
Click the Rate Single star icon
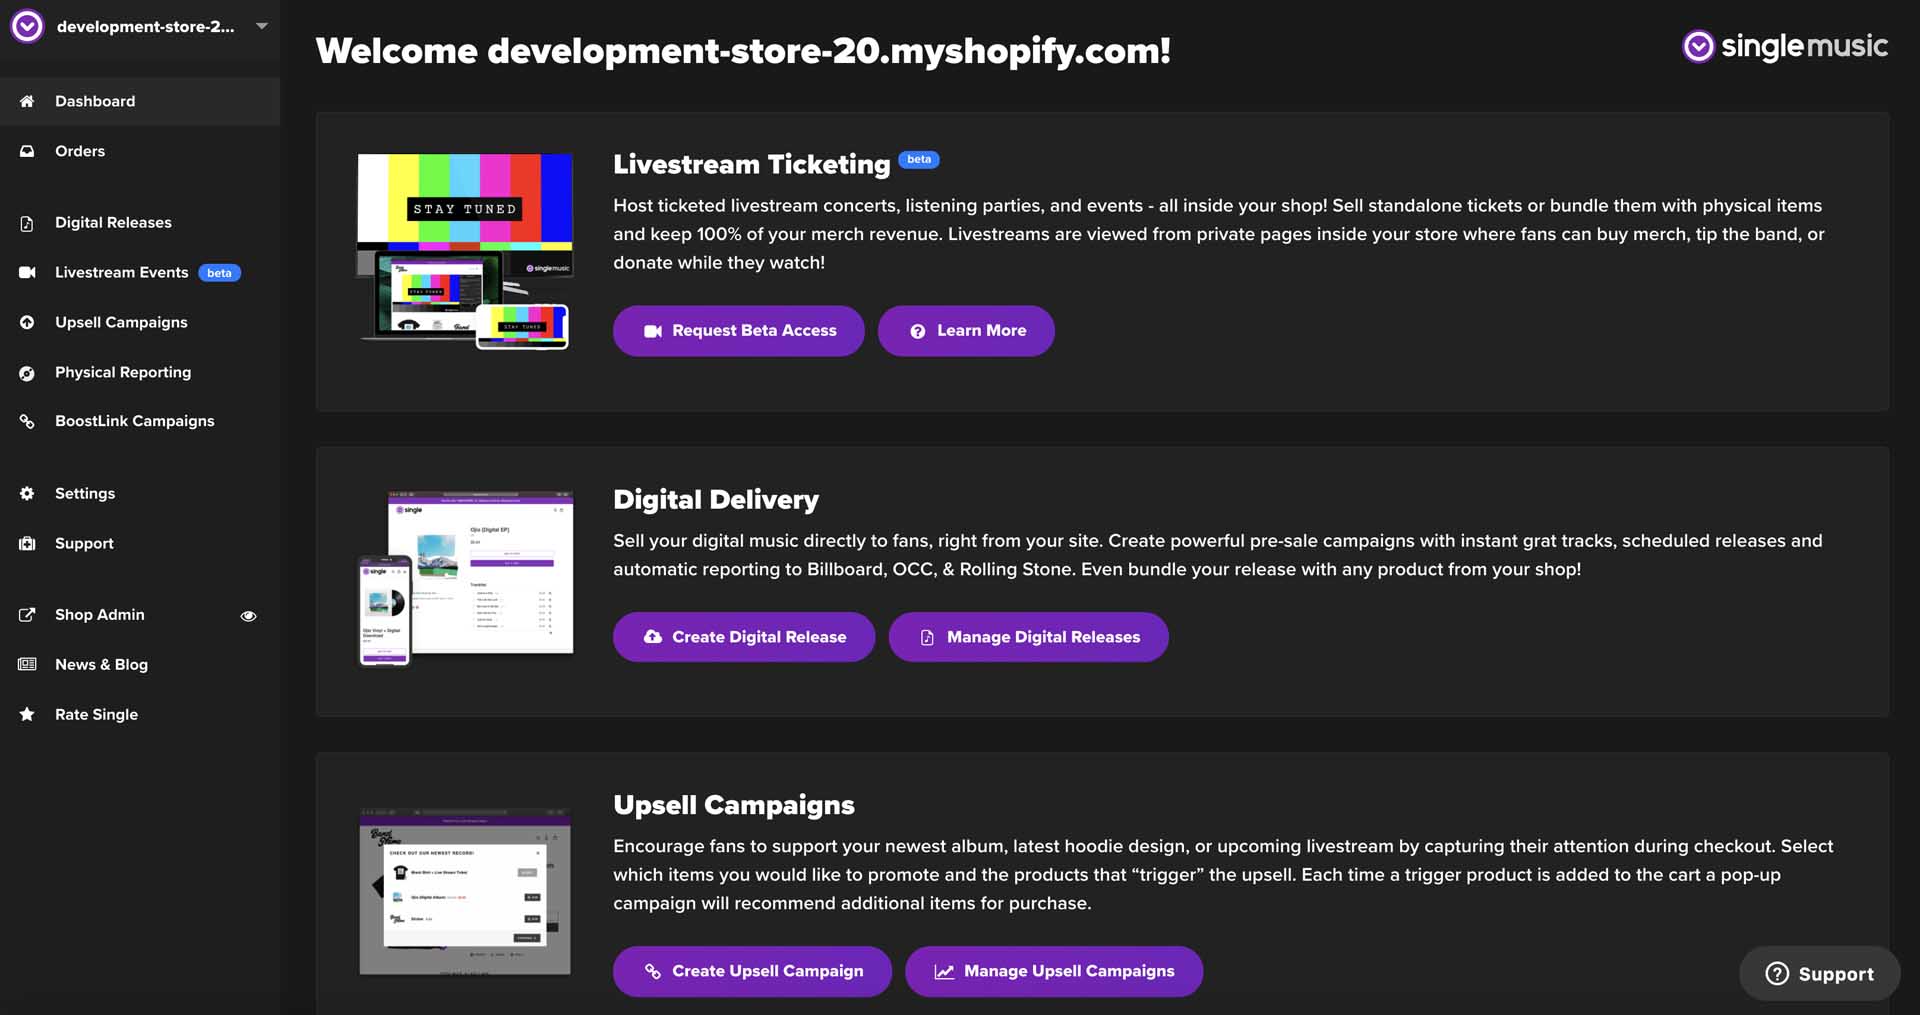click(27, 714)
